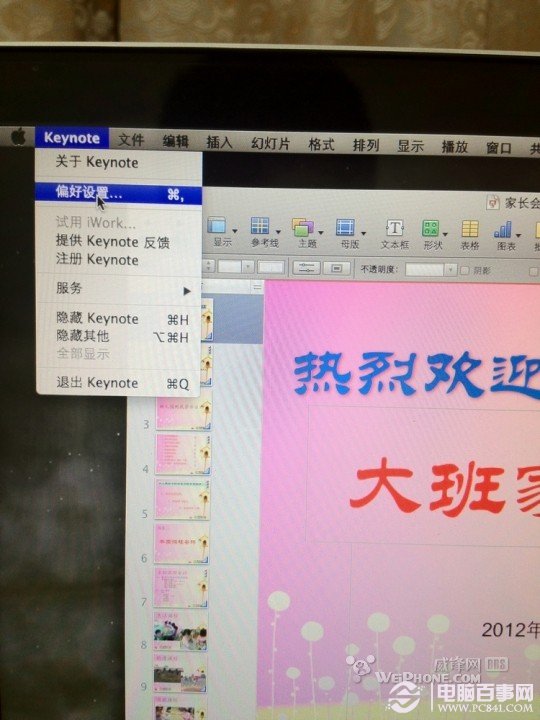Expand the 服务 (Services) submenu
Image resolution: width=540 pixels, height=720 pixels.
118,289
